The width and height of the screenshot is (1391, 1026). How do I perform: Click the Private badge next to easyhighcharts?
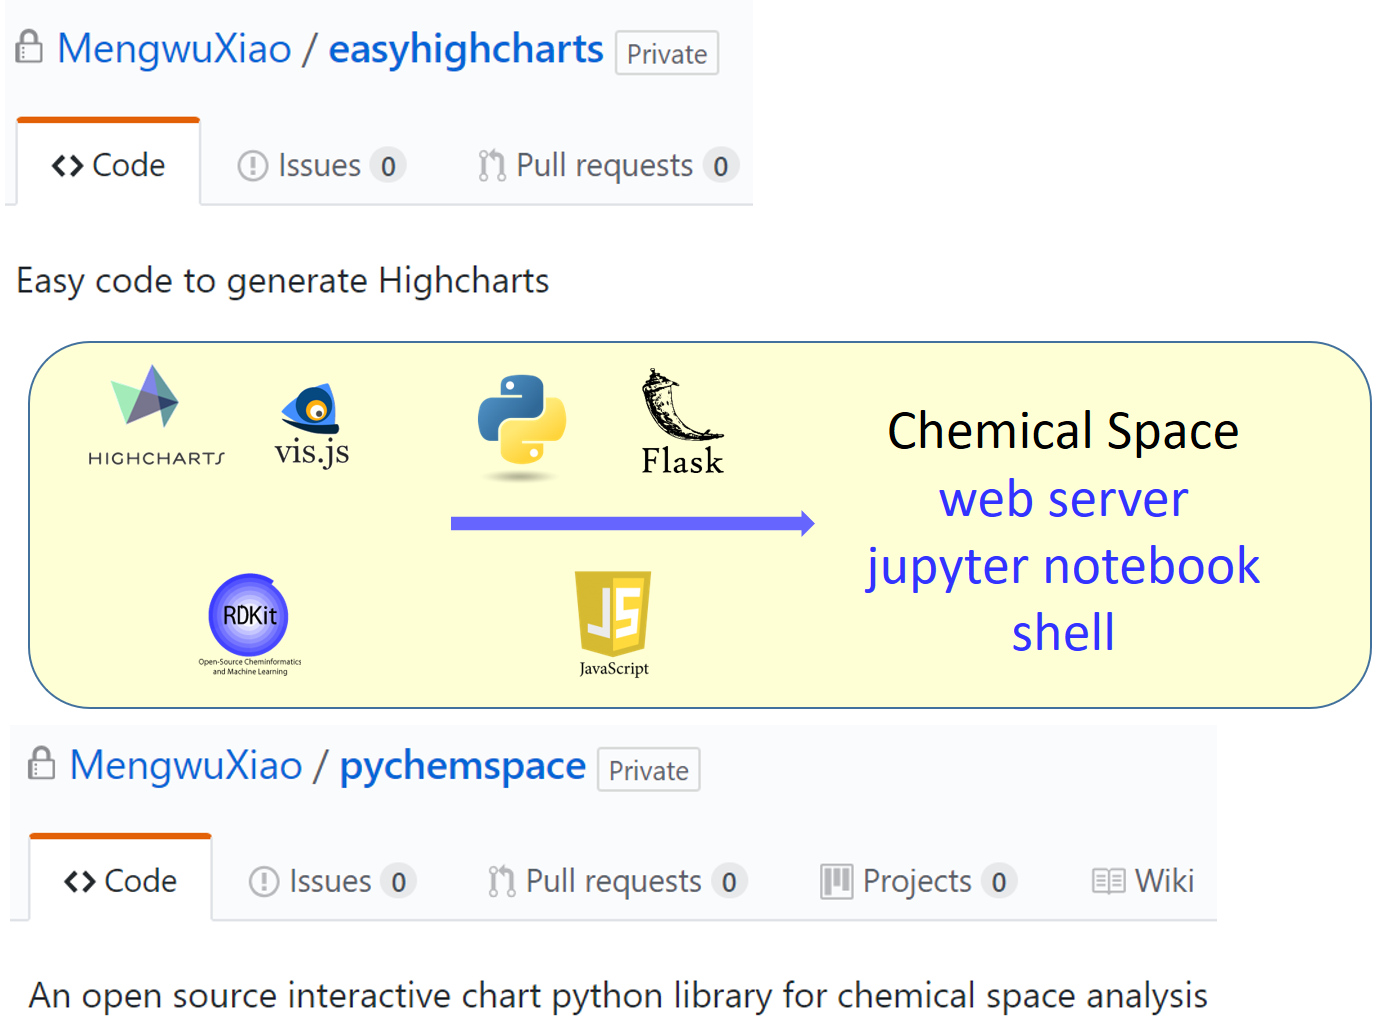pos(667,54)
